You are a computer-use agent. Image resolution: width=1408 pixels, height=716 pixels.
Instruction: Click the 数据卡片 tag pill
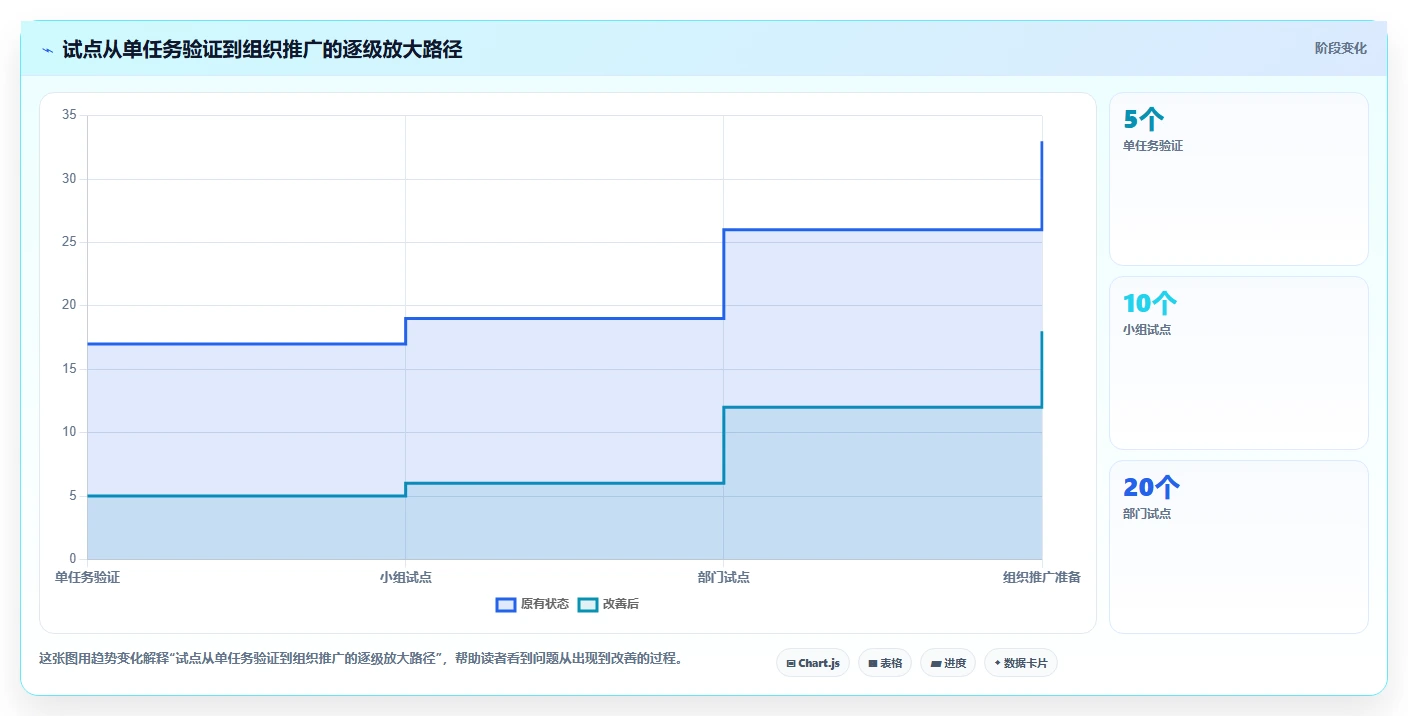(x=1021, y=663)
